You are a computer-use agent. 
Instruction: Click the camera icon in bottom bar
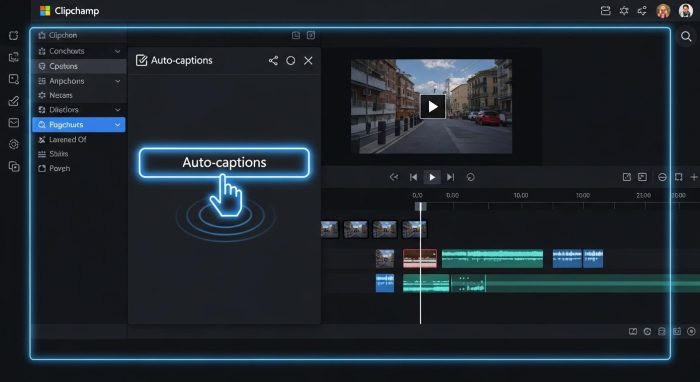[x=677, y=331]
